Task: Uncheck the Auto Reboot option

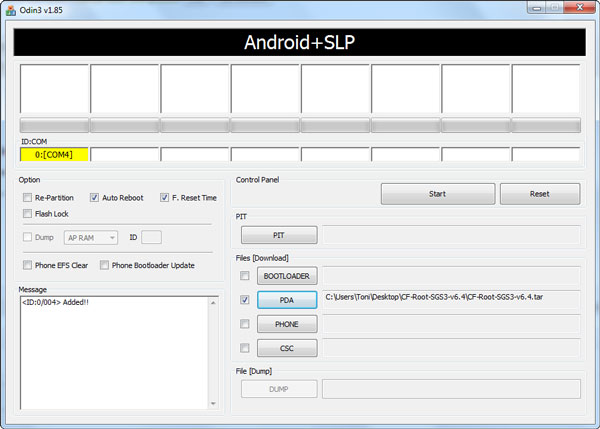Action: (x=95, y=198)
